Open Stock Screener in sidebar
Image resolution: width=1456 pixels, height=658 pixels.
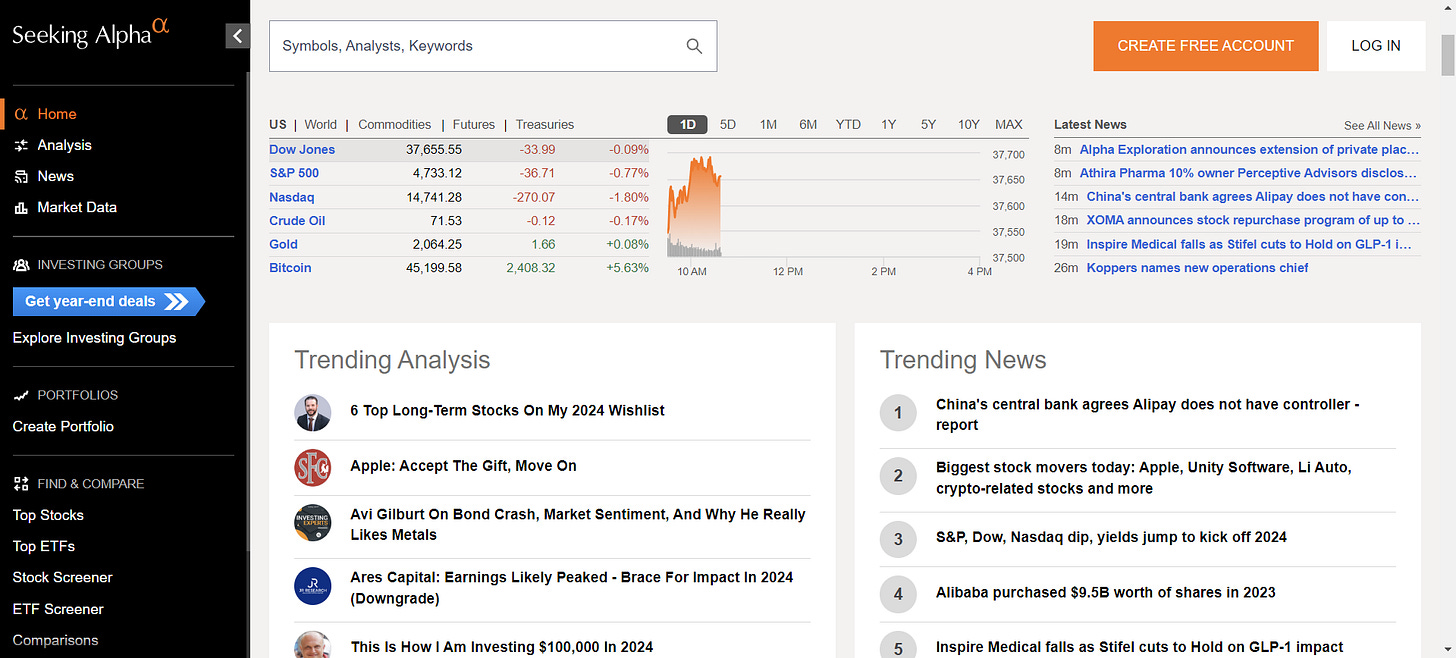pyautogui.click(x=63, y=577)
